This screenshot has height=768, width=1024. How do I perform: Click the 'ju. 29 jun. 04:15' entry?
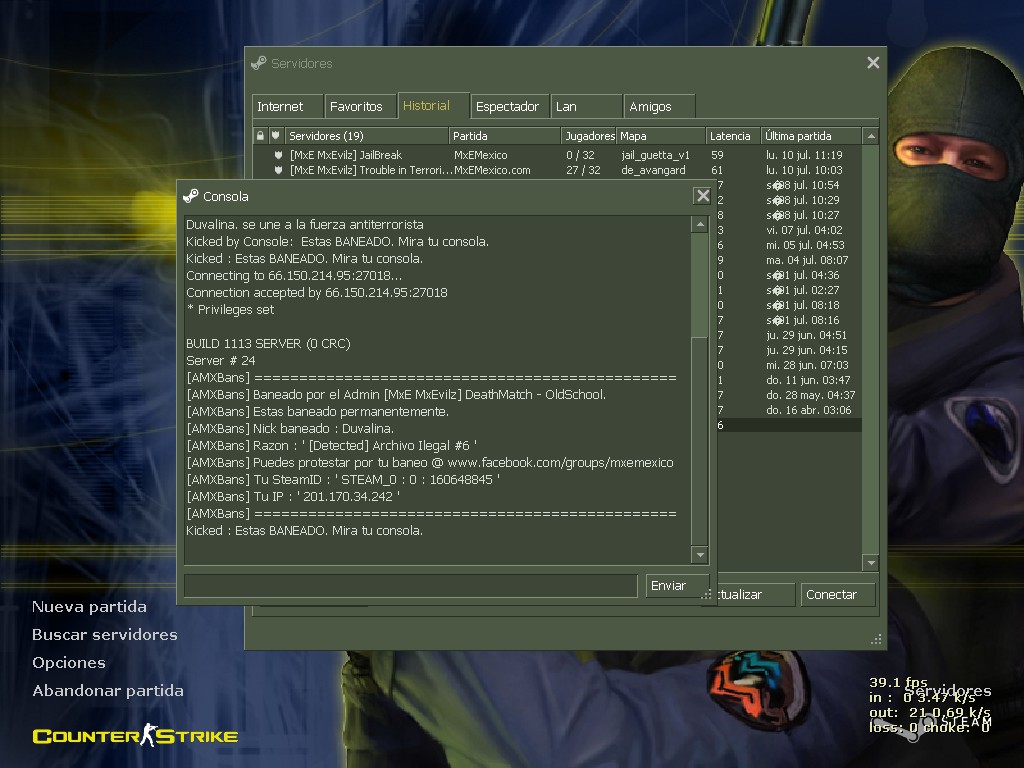(x=807, y=350)
